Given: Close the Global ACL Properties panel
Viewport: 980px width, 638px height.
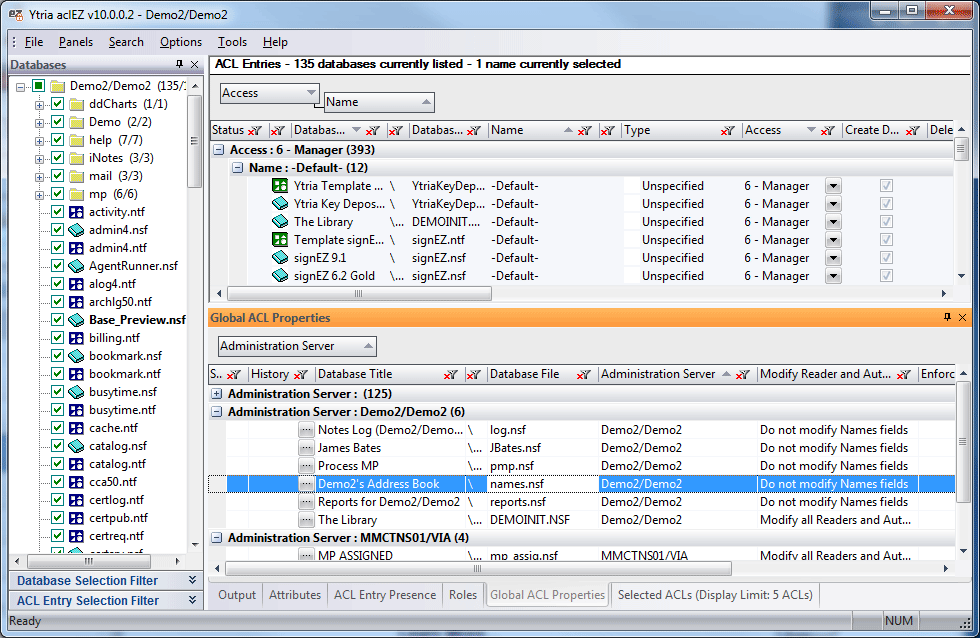Looking at the screenshot, I should pos(962,317).
